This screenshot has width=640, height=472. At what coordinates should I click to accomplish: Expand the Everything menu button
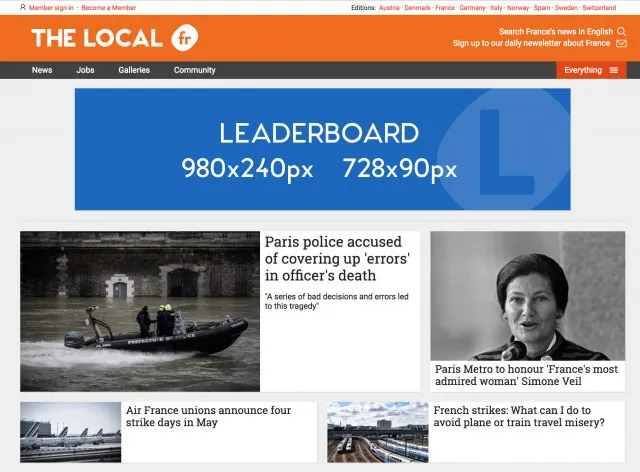click(x=591, y=70)
